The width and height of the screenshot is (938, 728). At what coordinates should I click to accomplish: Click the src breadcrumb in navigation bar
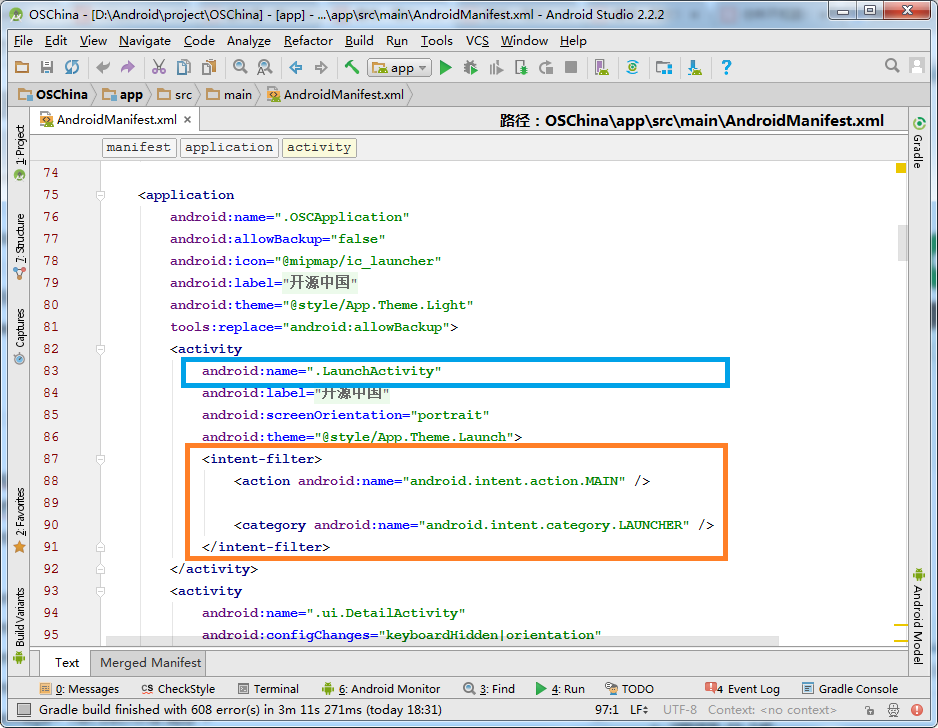point(175,95)
